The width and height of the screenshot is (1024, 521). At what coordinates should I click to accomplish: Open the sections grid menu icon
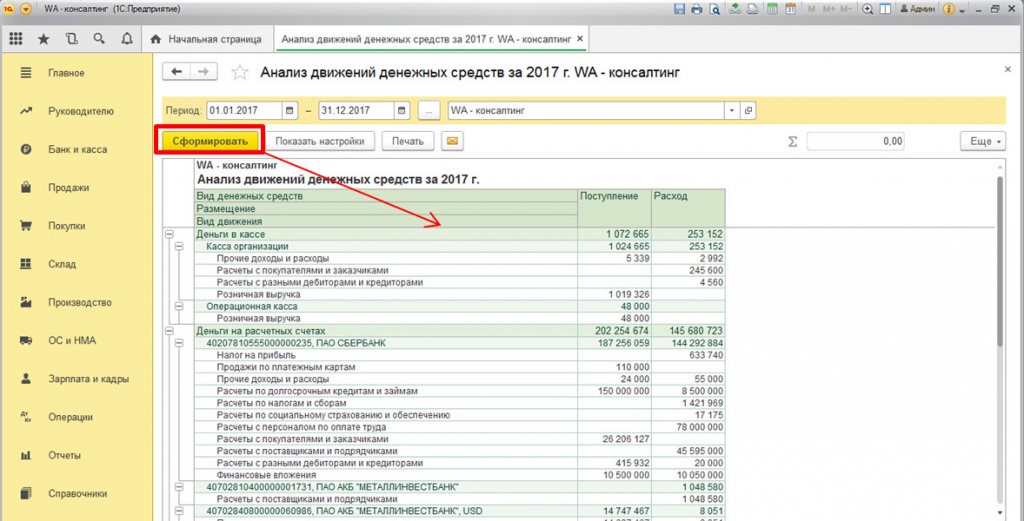[16, 39]
